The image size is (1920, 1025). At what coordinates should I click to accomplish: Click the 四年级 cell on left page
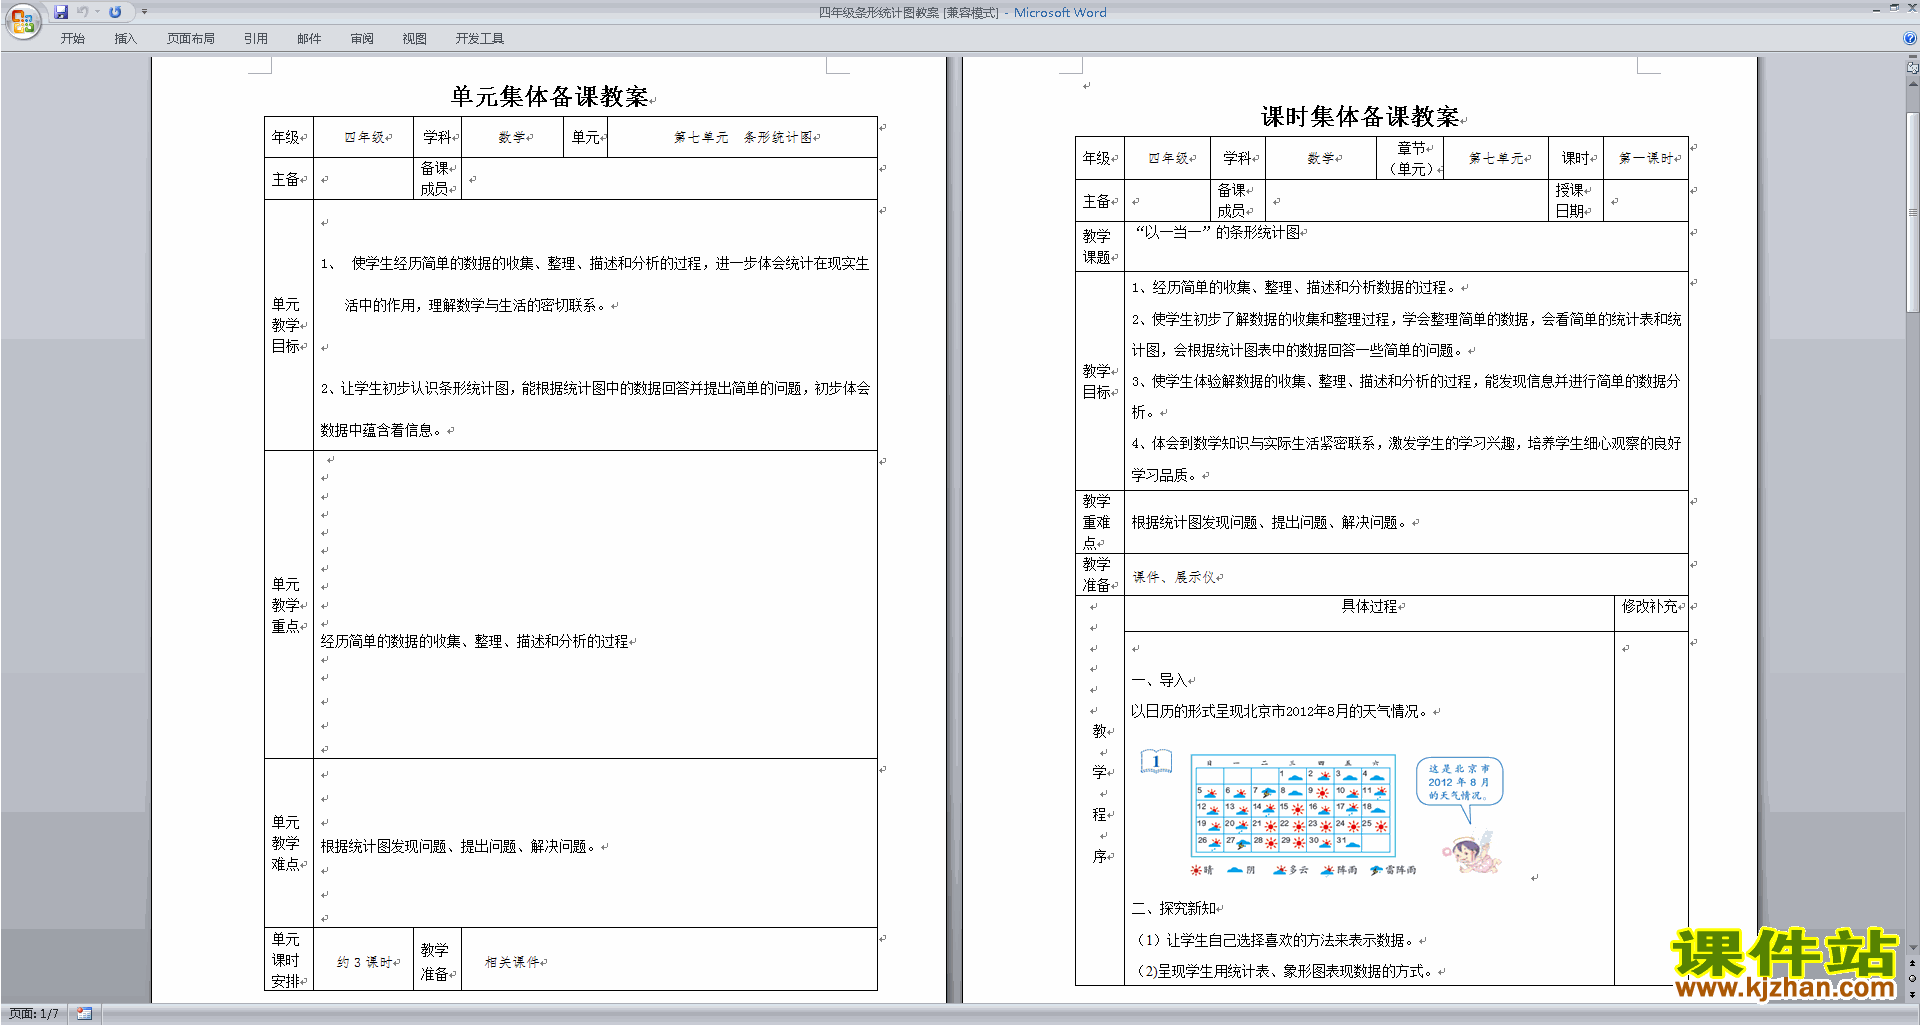[364, 138]
